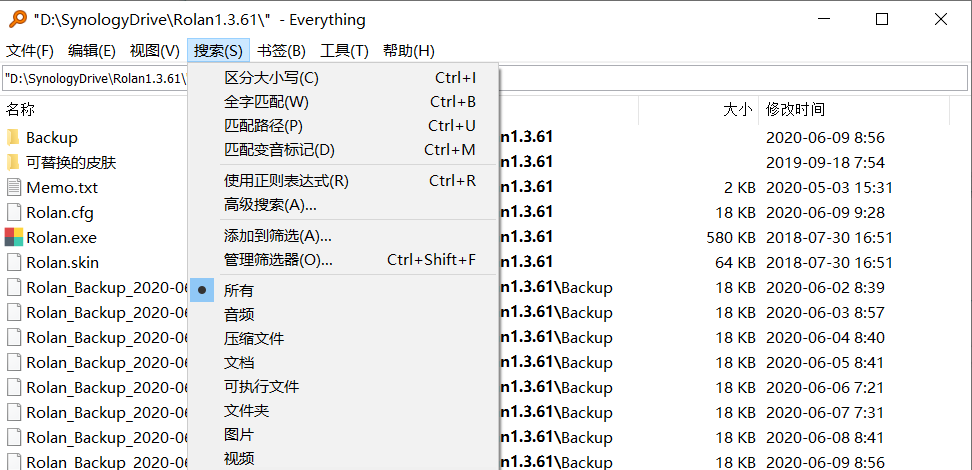Click file icon of backup dated 2020-06-07 7:31

[x=14, y=412]
